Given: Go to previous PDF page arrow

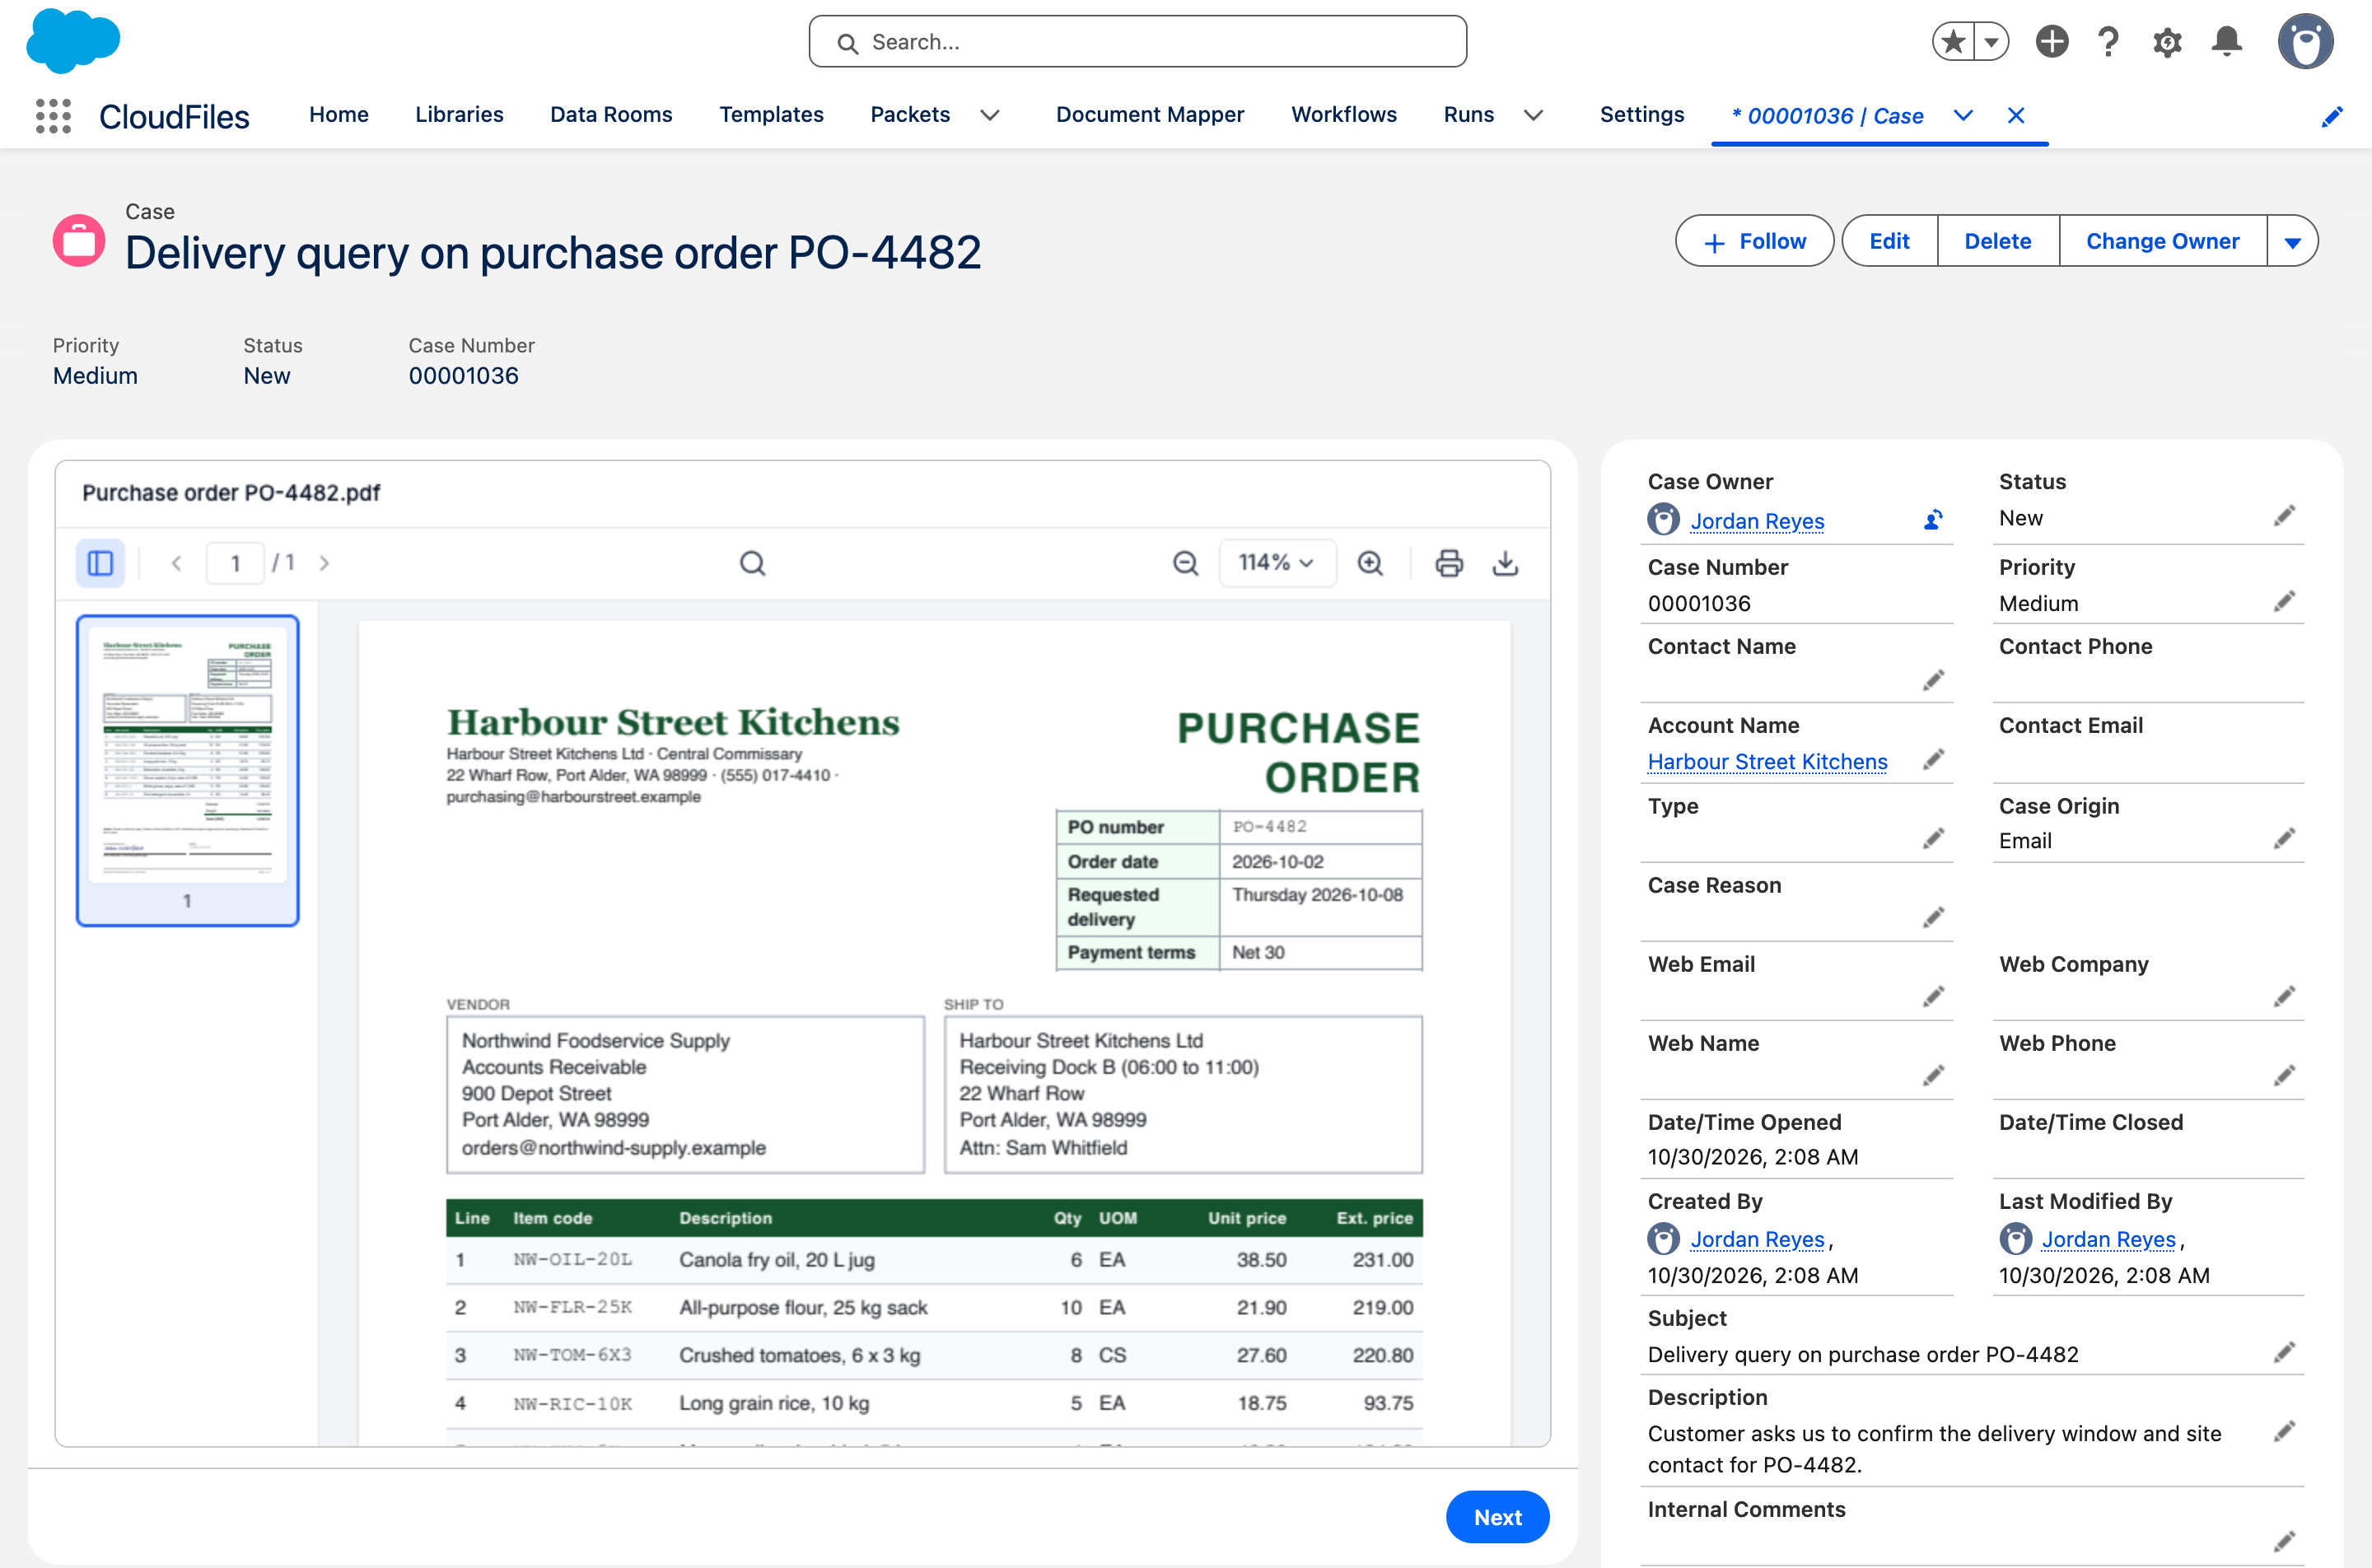Looking at the screenshot, I should pos(176,563).
